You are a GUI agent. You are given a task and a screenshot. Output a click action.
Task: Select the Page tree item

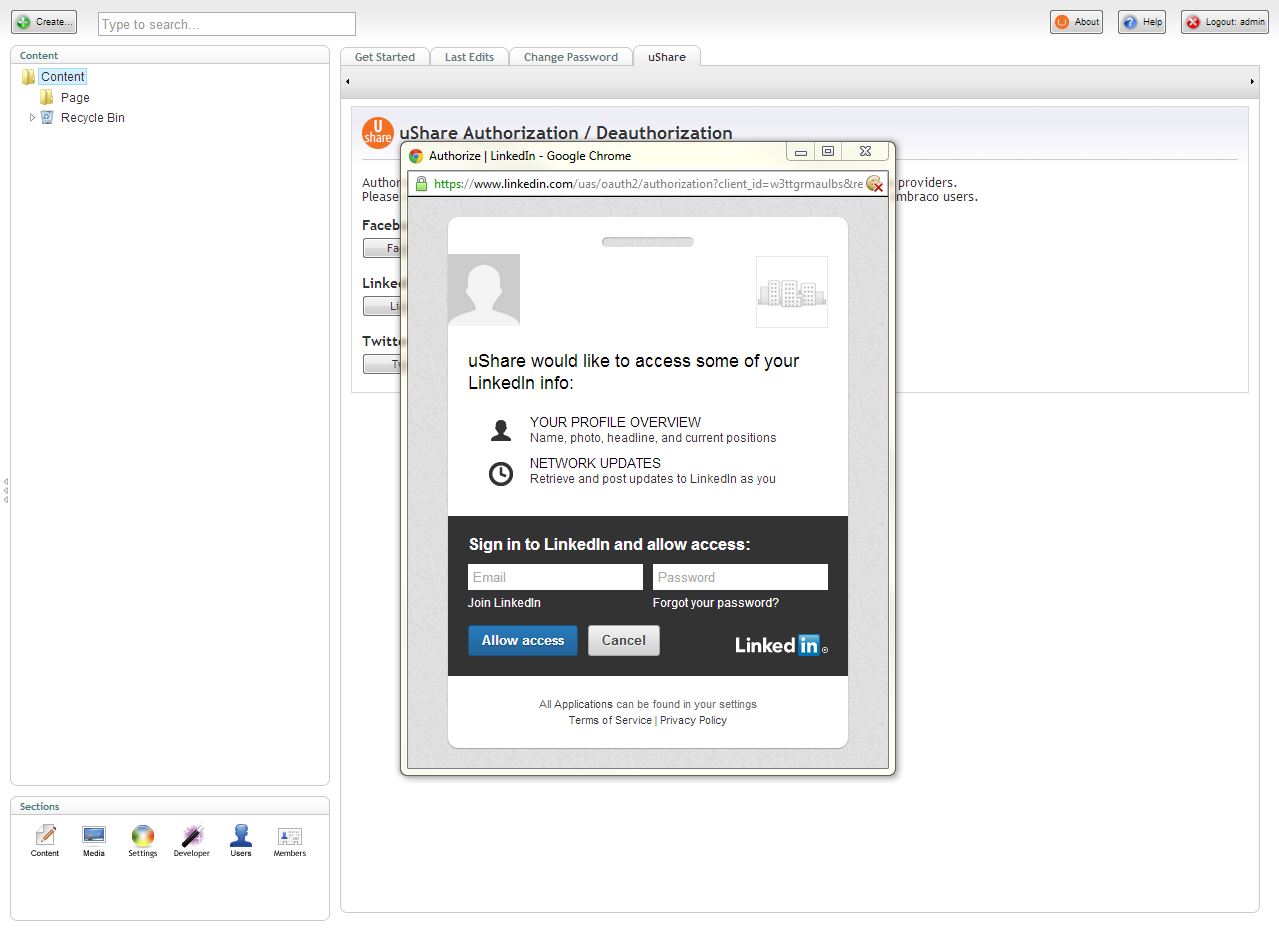coord(75,98)
